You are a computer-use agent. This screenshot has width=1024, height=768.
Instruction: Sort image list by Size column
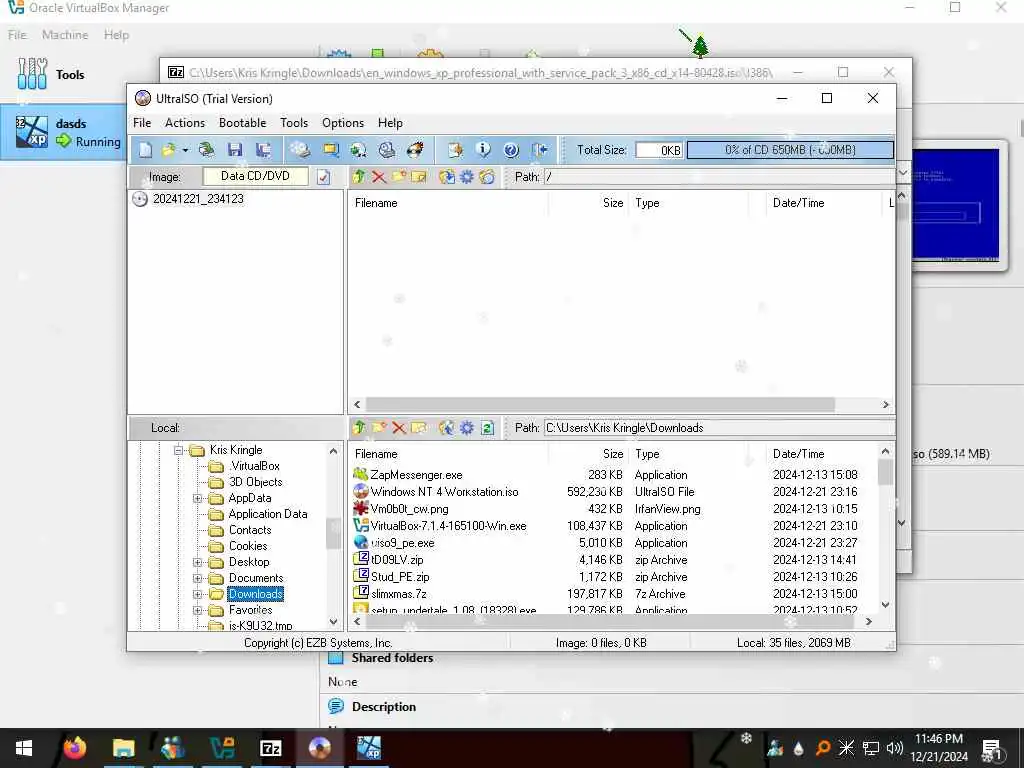tap(588, 203)
